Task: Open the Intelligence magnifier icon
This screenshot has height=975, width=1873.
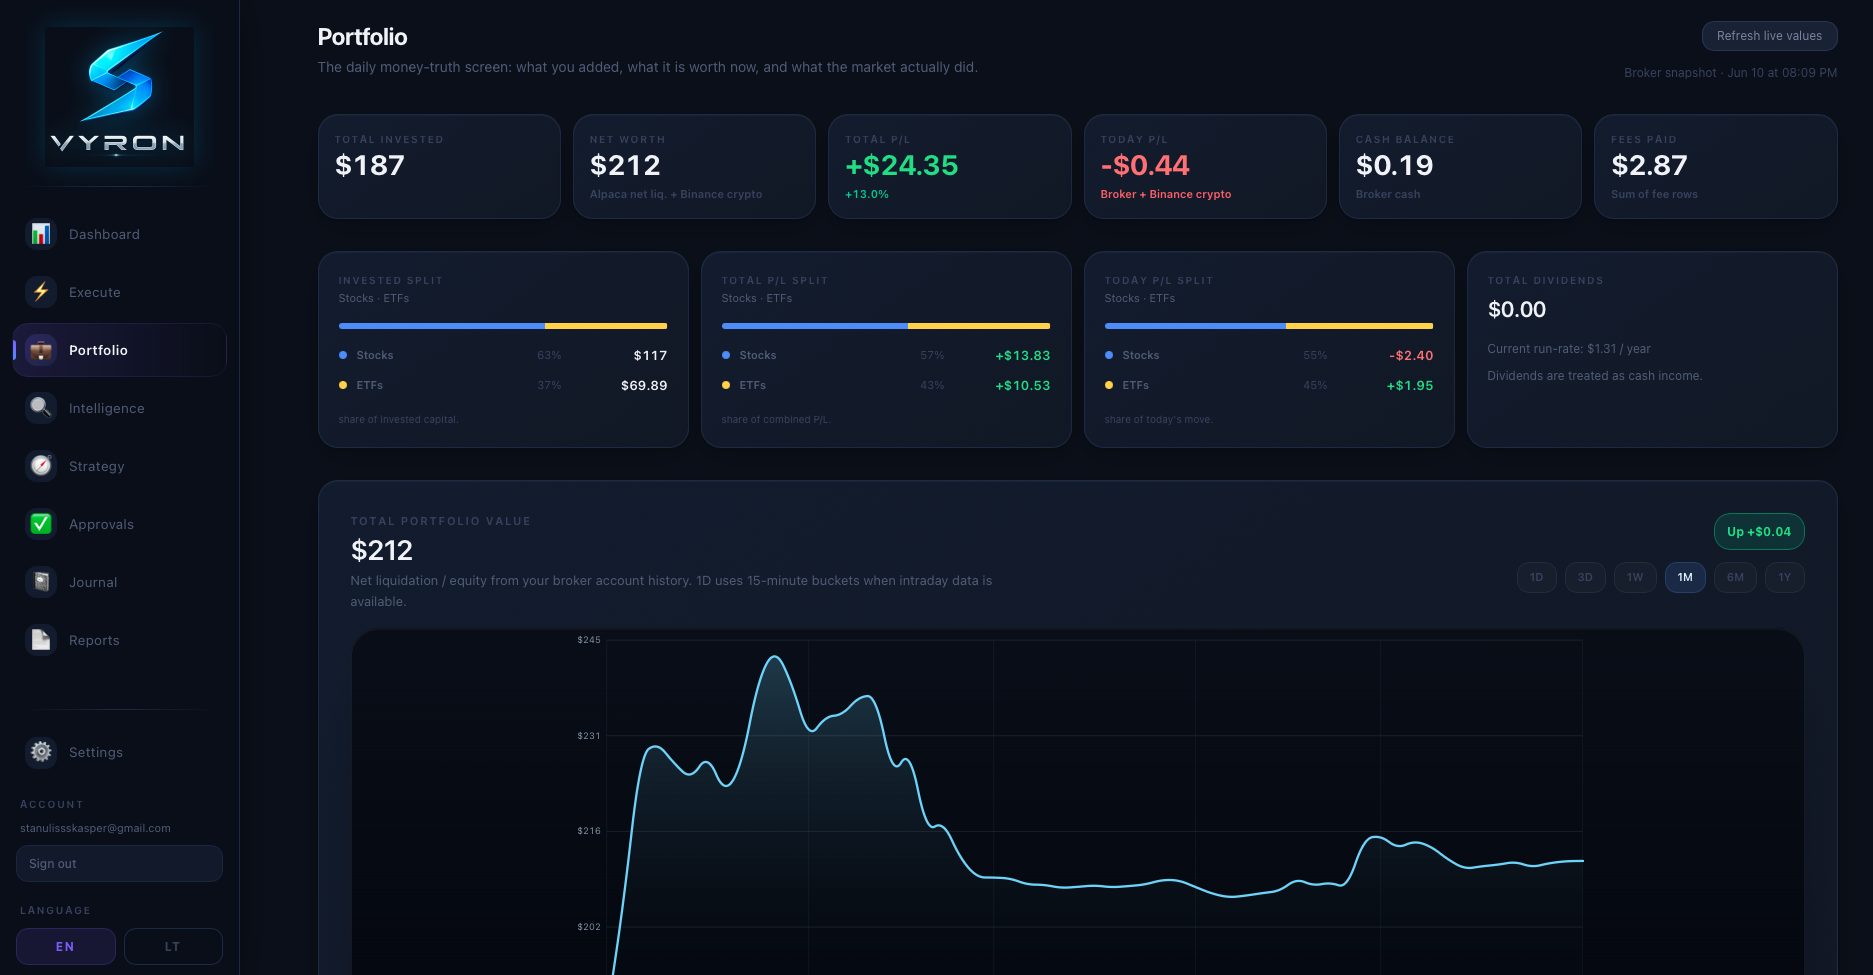Action: (x=41, y=408)
